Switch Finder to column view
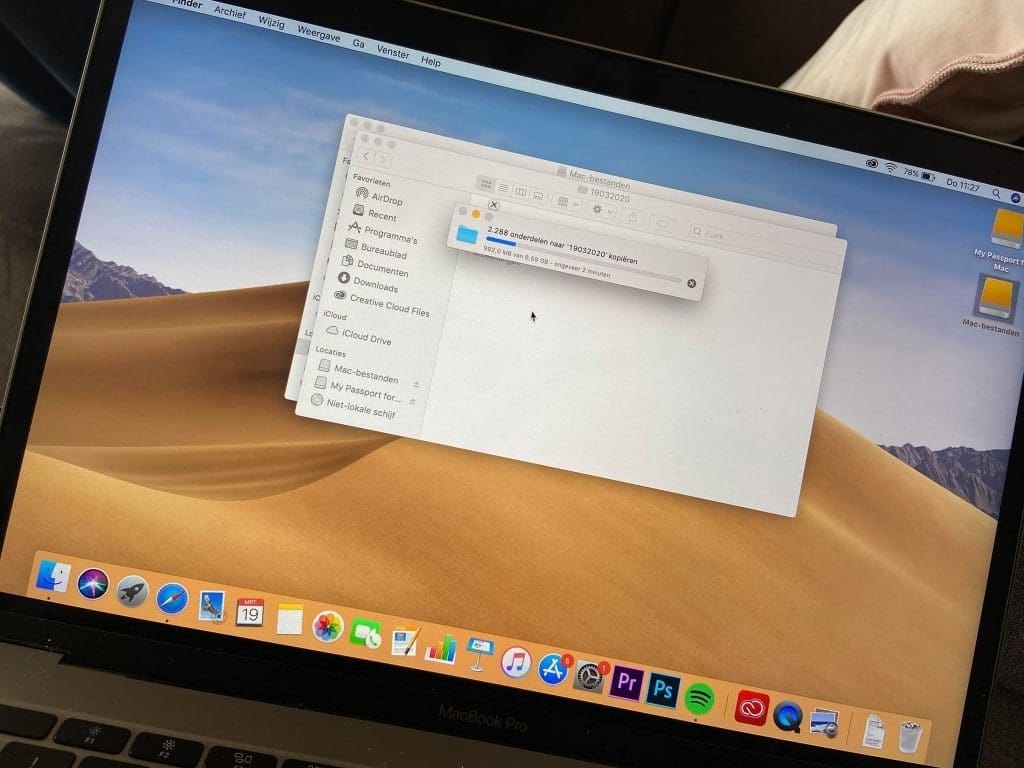 (520, 192)
